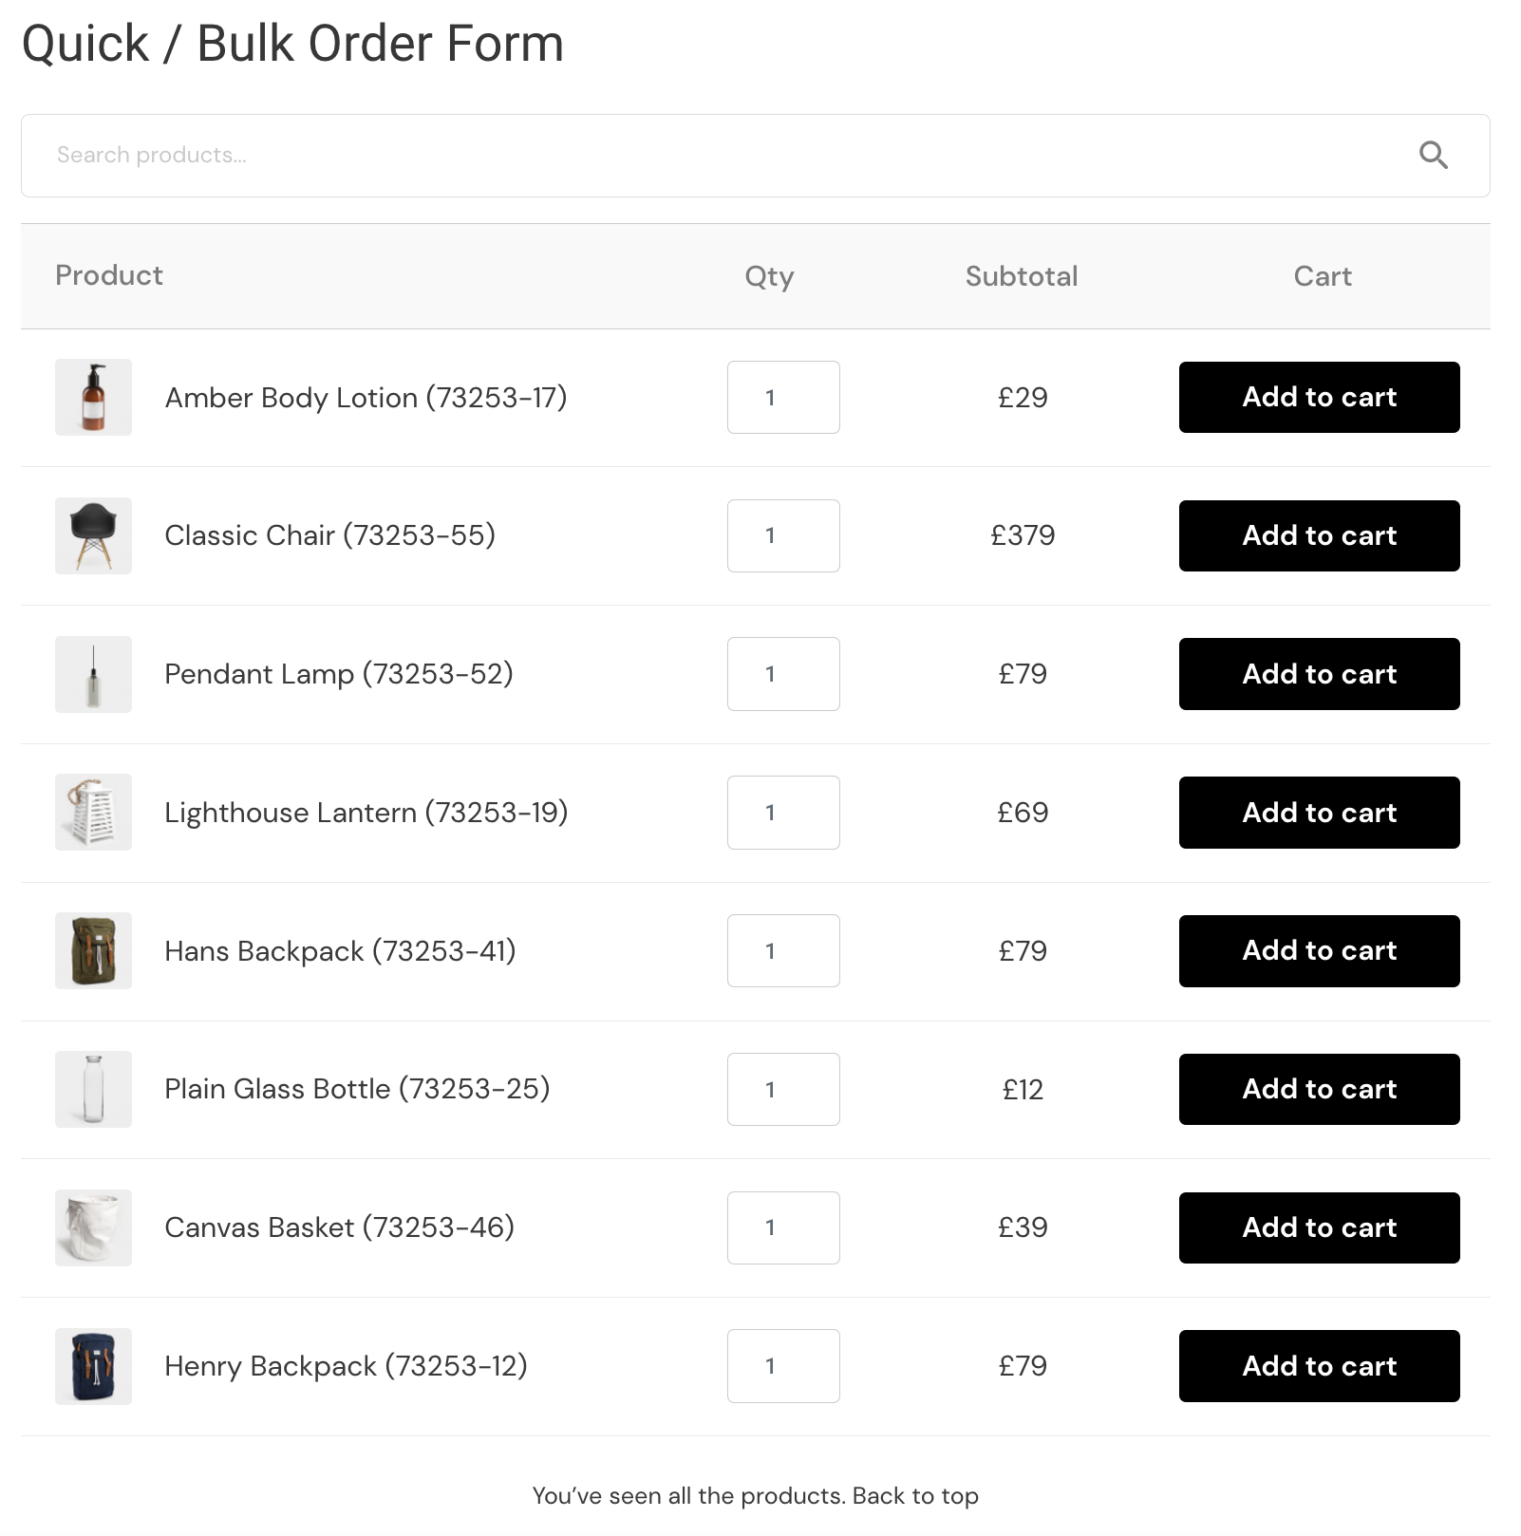1521x1536 pixels.
Task: Add the Henry Backpack to cart
Action: pyautogui.click(x=1319, y=1366)
